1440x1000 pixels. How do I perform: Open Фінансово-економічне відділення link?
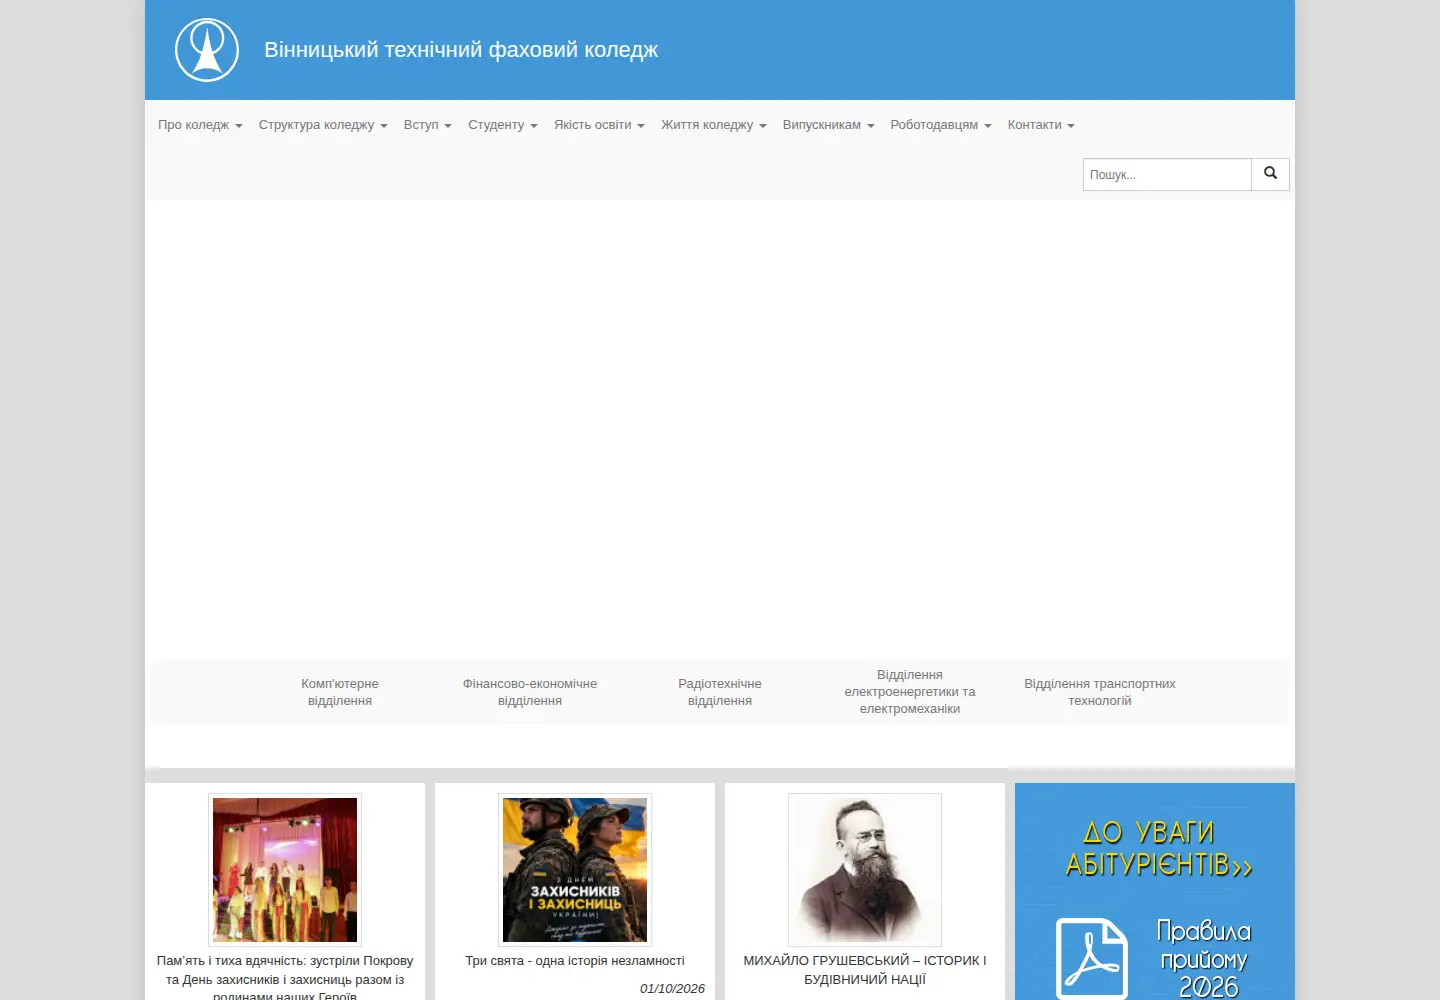530,692
